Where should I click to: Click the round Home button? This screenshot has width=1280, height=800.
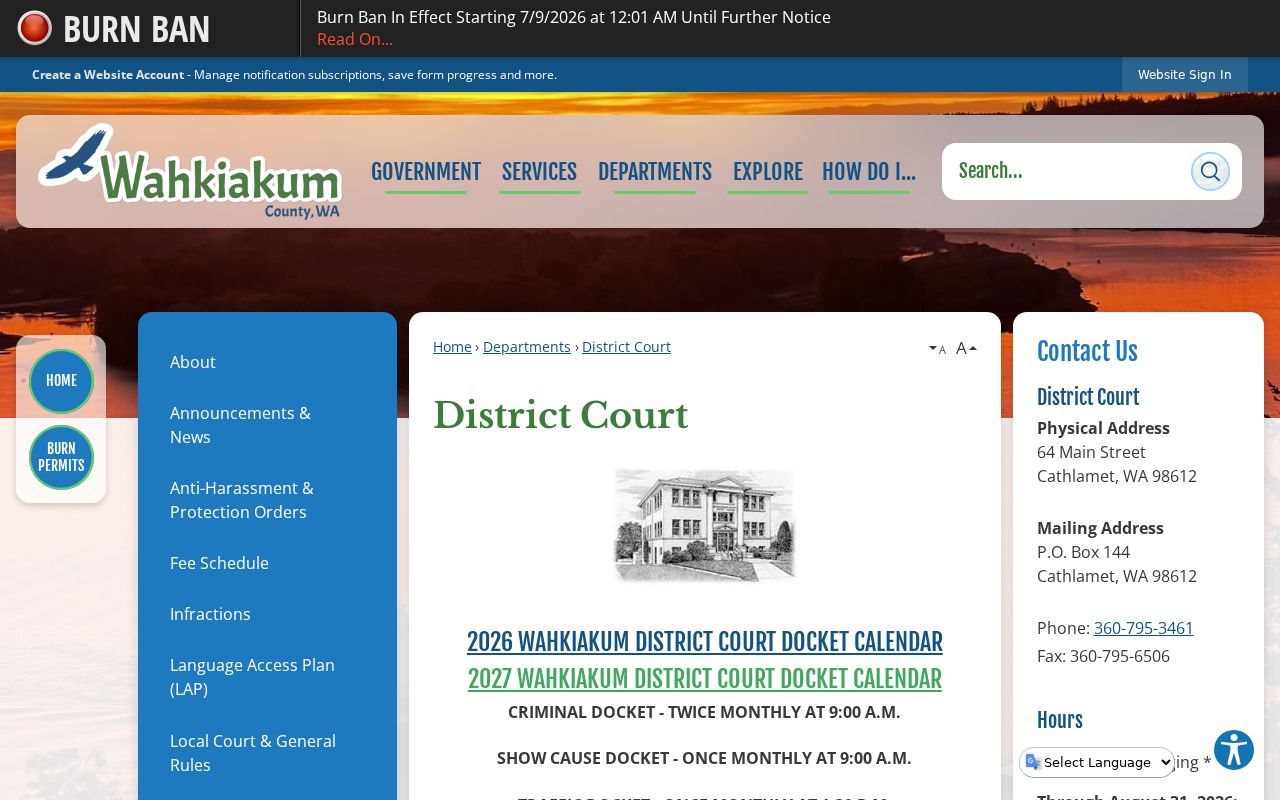61,381
